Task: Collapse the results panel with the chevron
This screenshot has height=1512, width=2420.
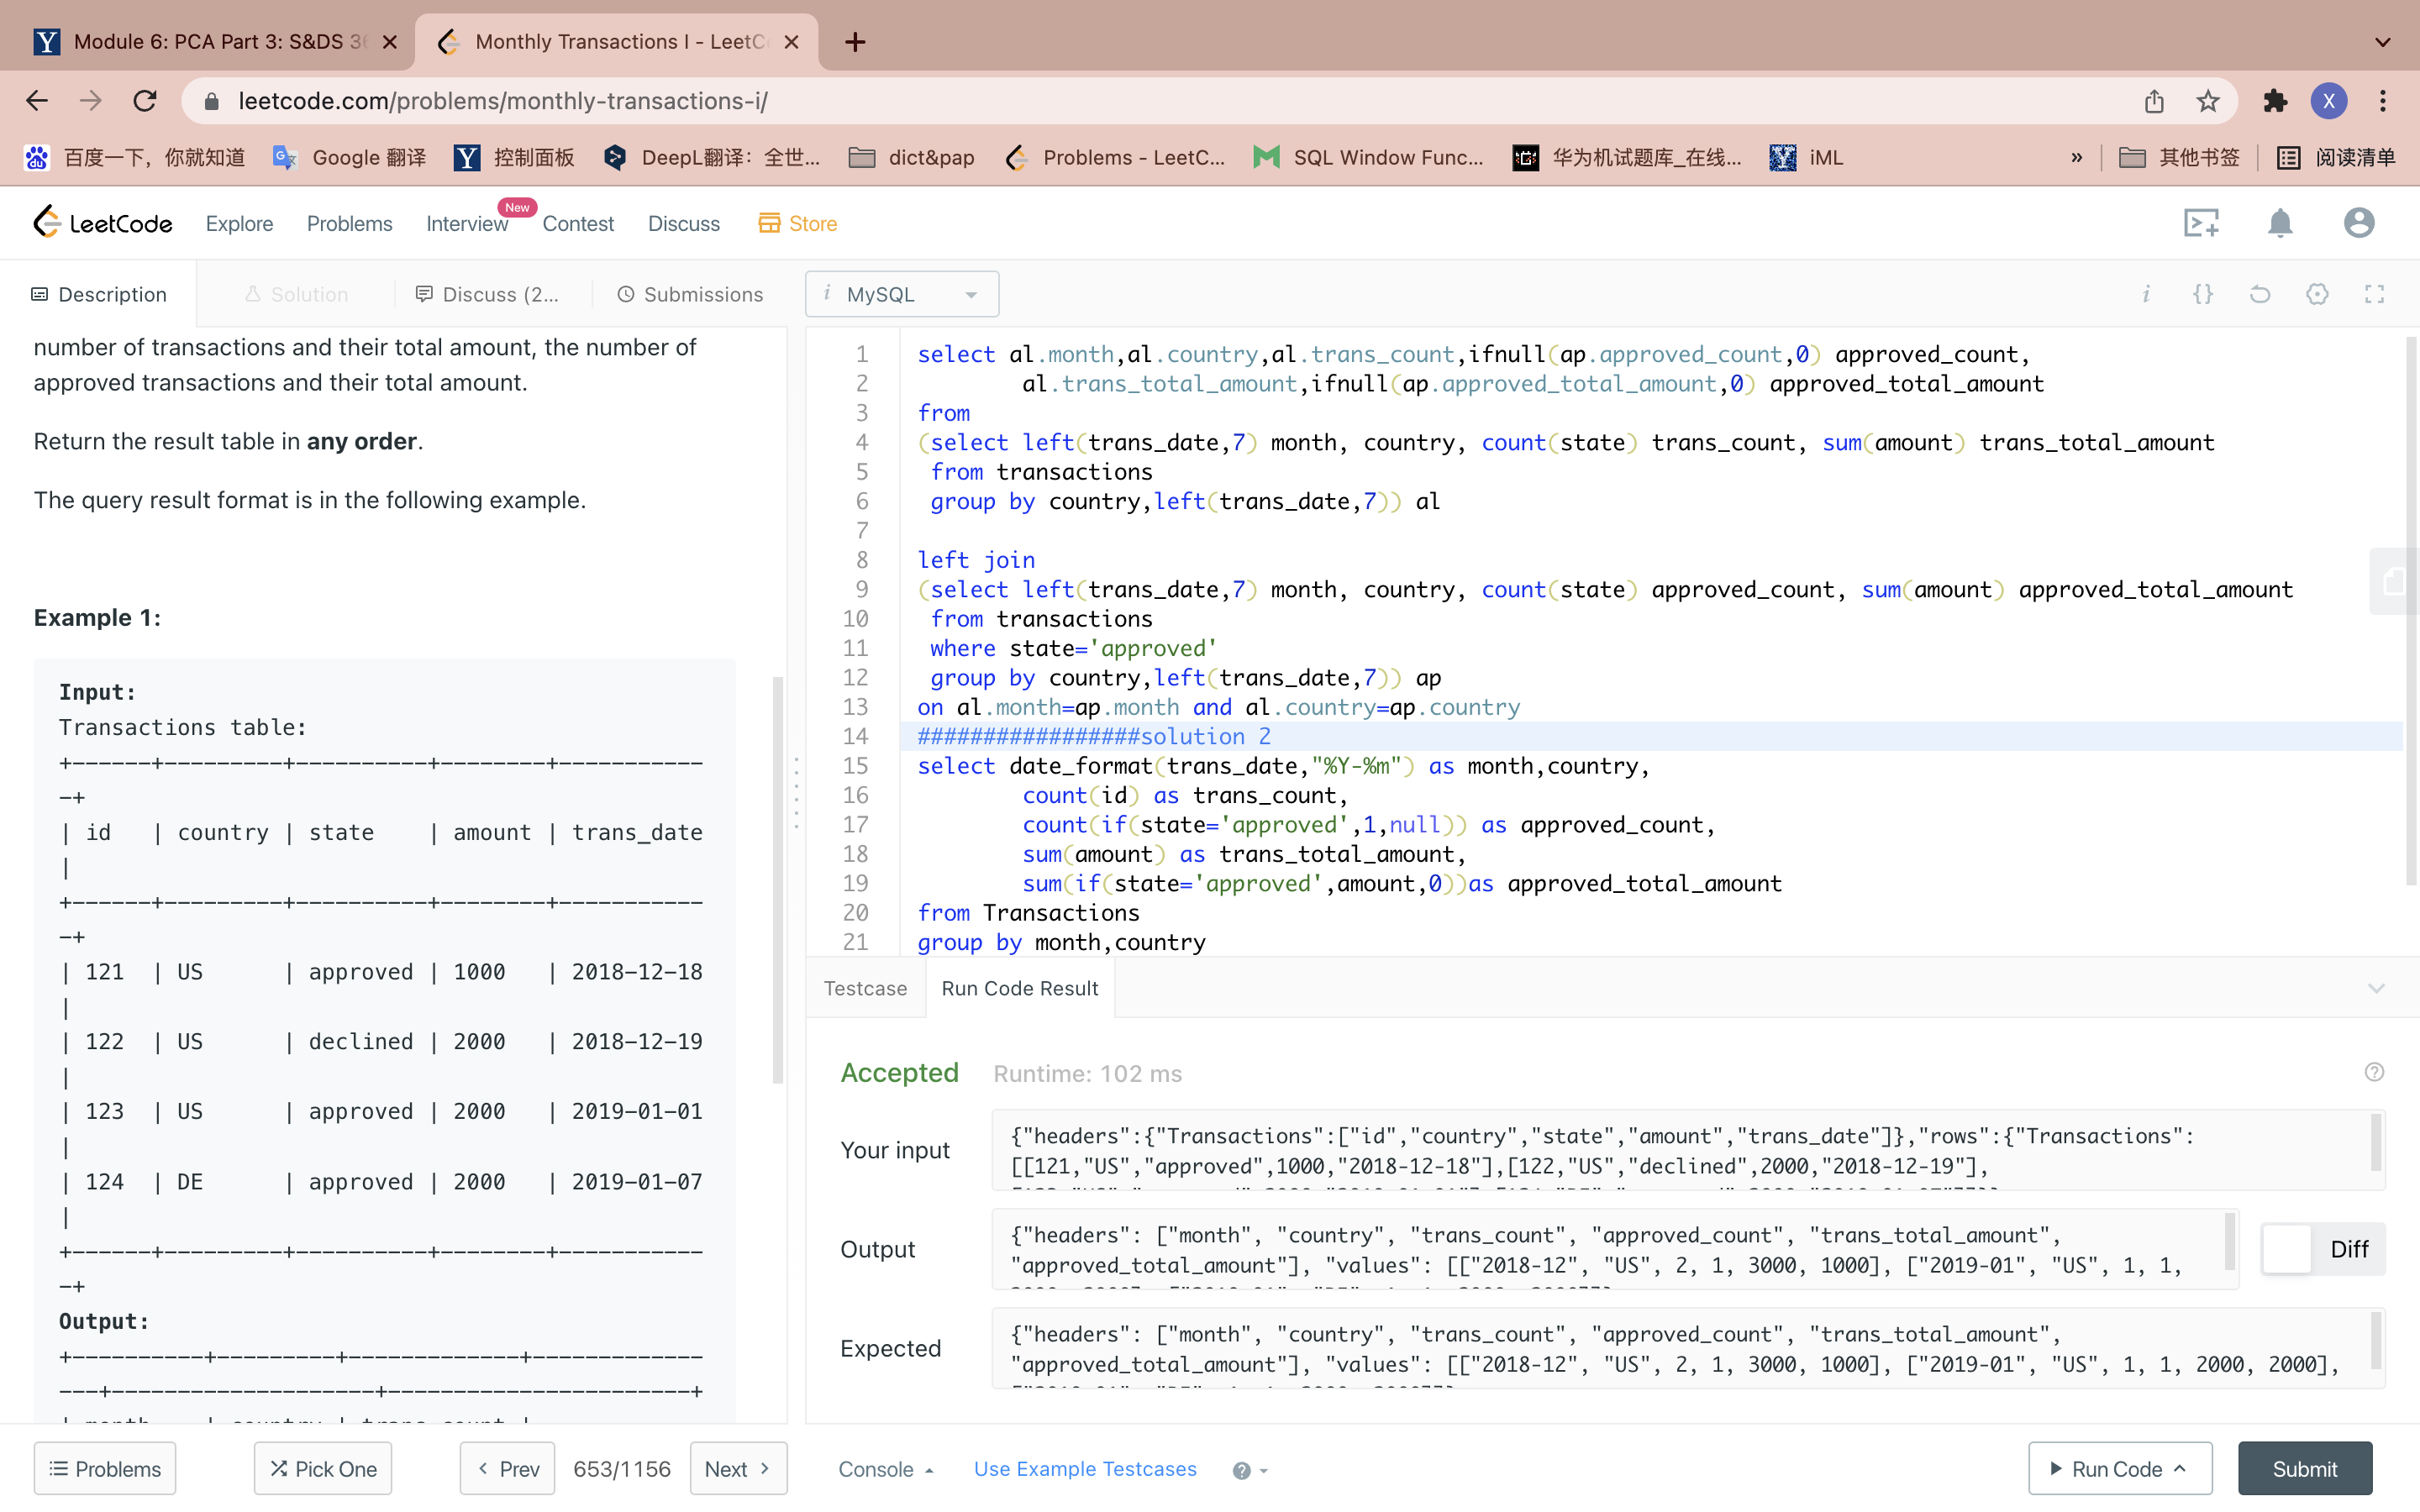Action: (2376, 988)
